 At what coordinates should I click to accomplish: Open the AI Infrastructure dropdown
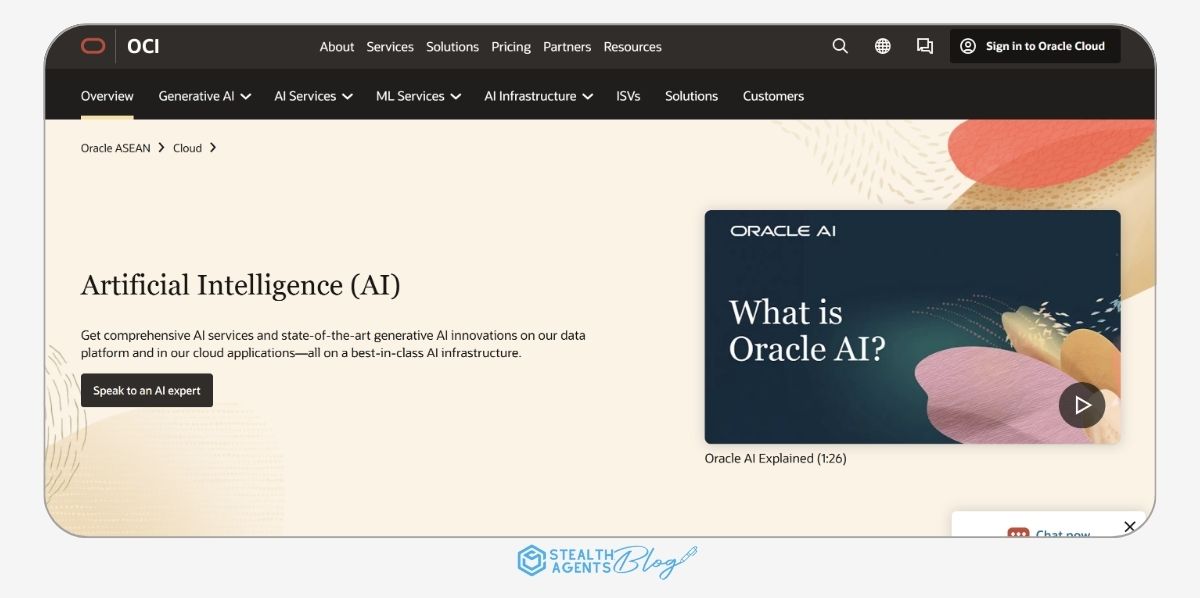coord(538,95)
